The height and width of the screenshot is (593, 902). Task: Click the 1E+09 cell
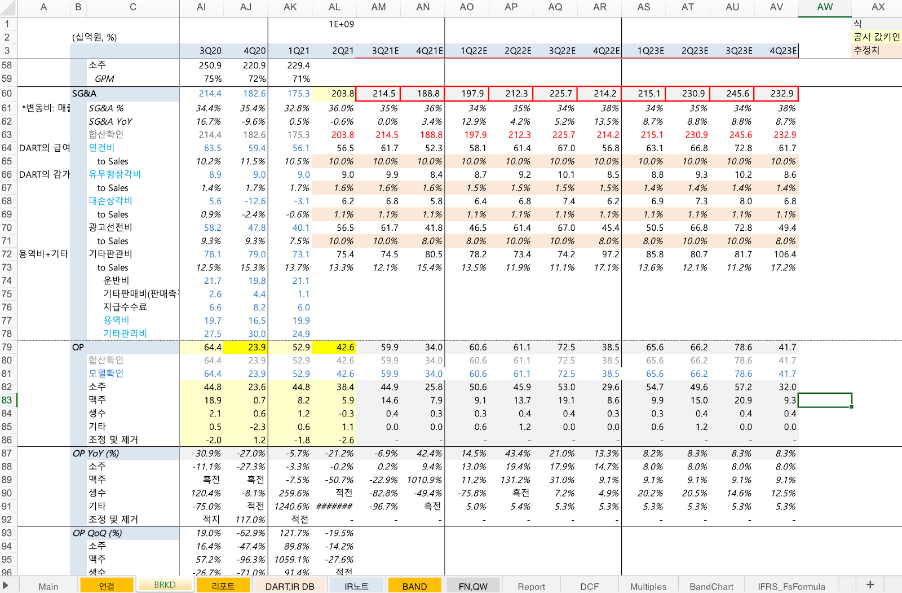(334, 24)
